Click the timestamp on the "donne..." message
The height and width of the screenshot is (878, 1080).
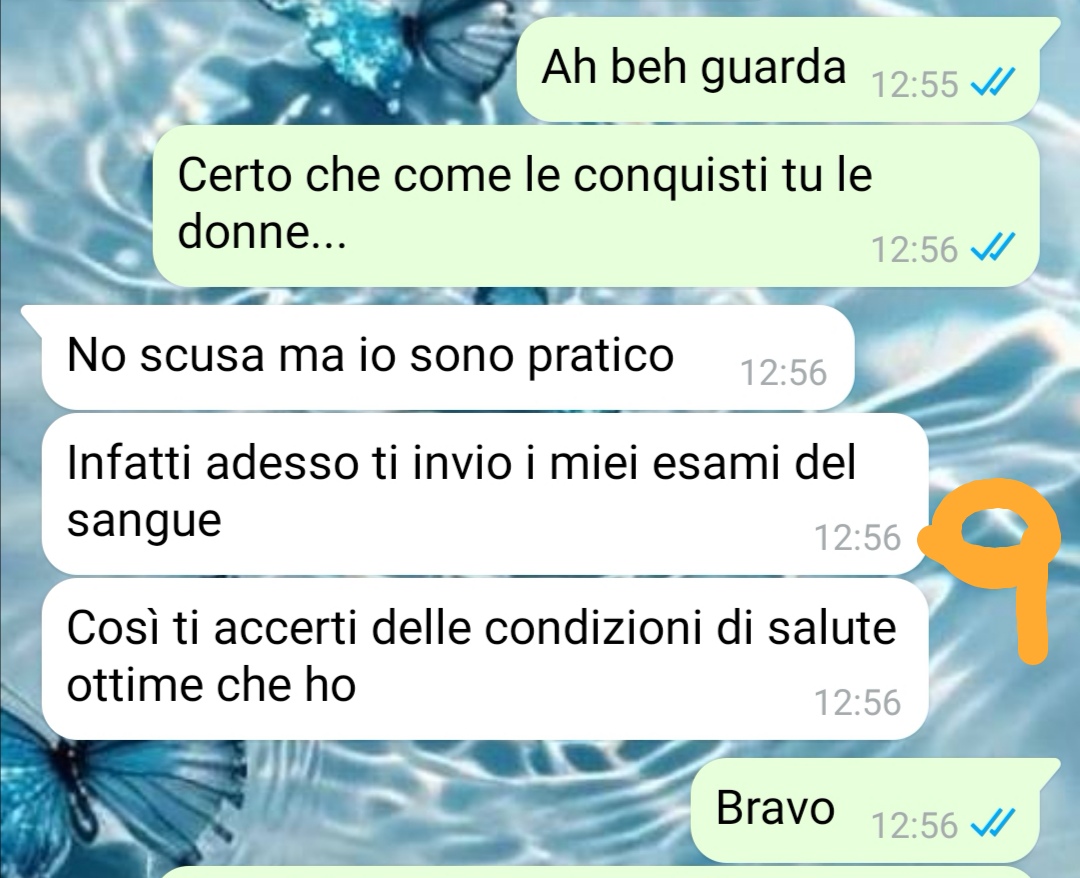[x=915, y=249]
